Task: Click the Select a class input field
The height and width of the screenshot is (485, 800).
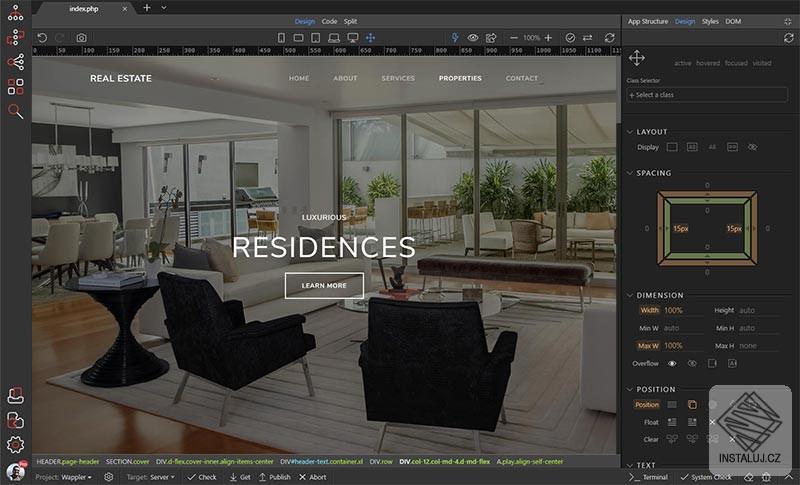Action: tap(707, 95)
